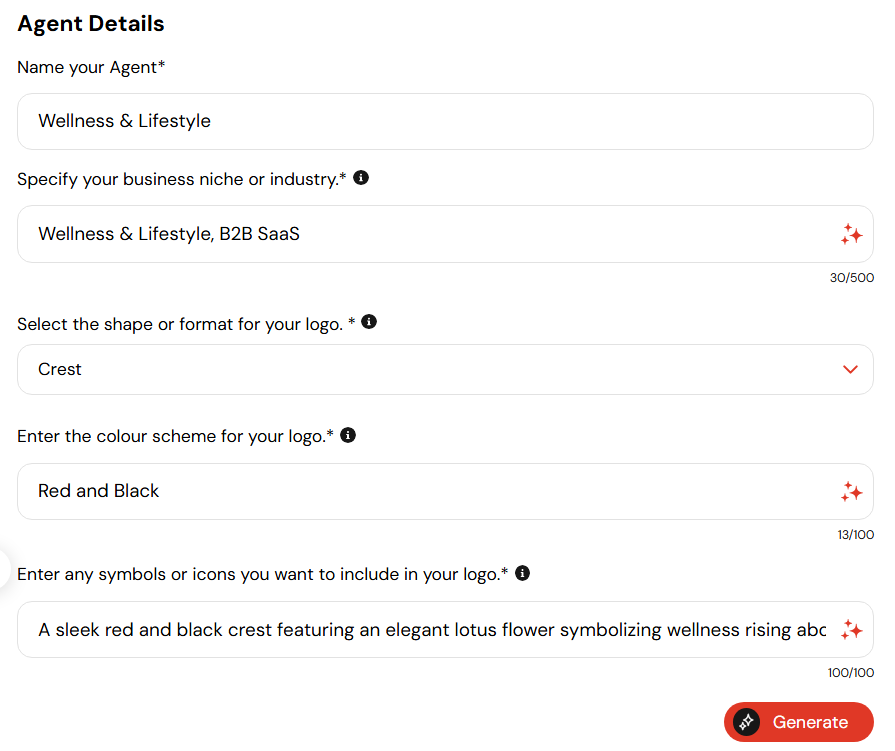
Task: Show info tooltip for logo shape or format
Action: pyautogui.click(x=369, y=322)
